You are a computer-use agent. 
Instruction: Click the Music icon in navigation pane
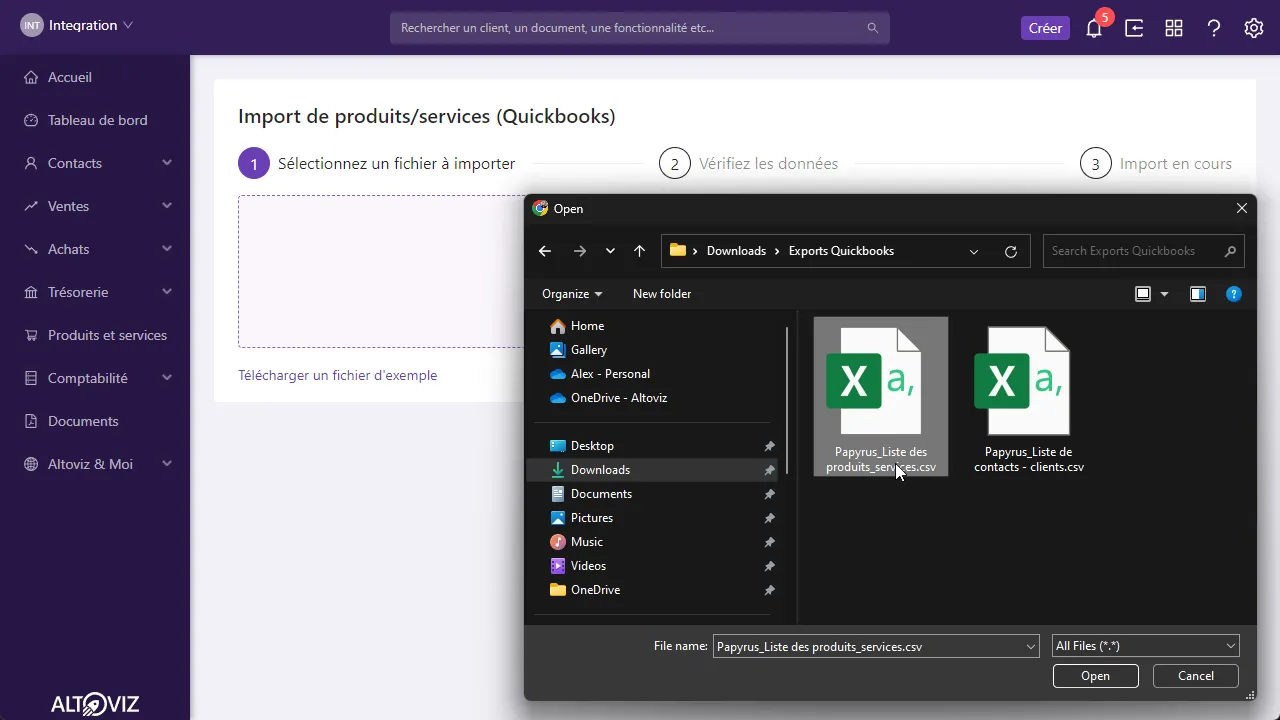pyautogui.click(x=558, y=542)
